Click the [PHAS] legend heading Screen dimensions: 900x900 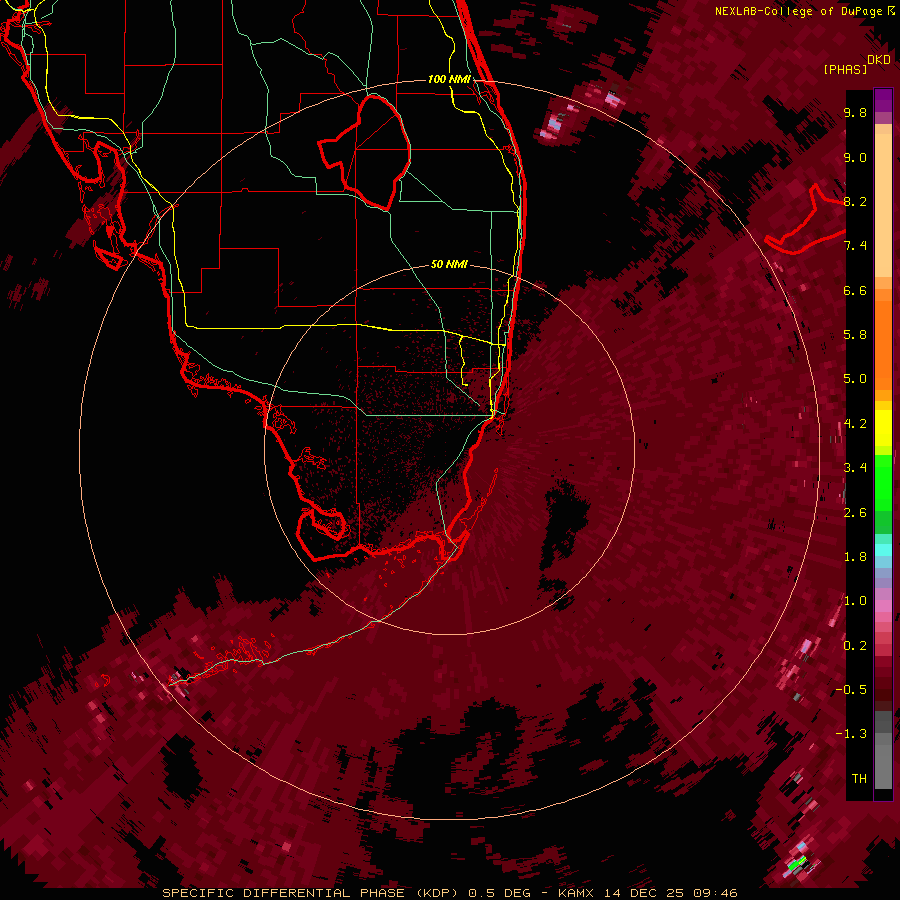[x=845, y=69]
